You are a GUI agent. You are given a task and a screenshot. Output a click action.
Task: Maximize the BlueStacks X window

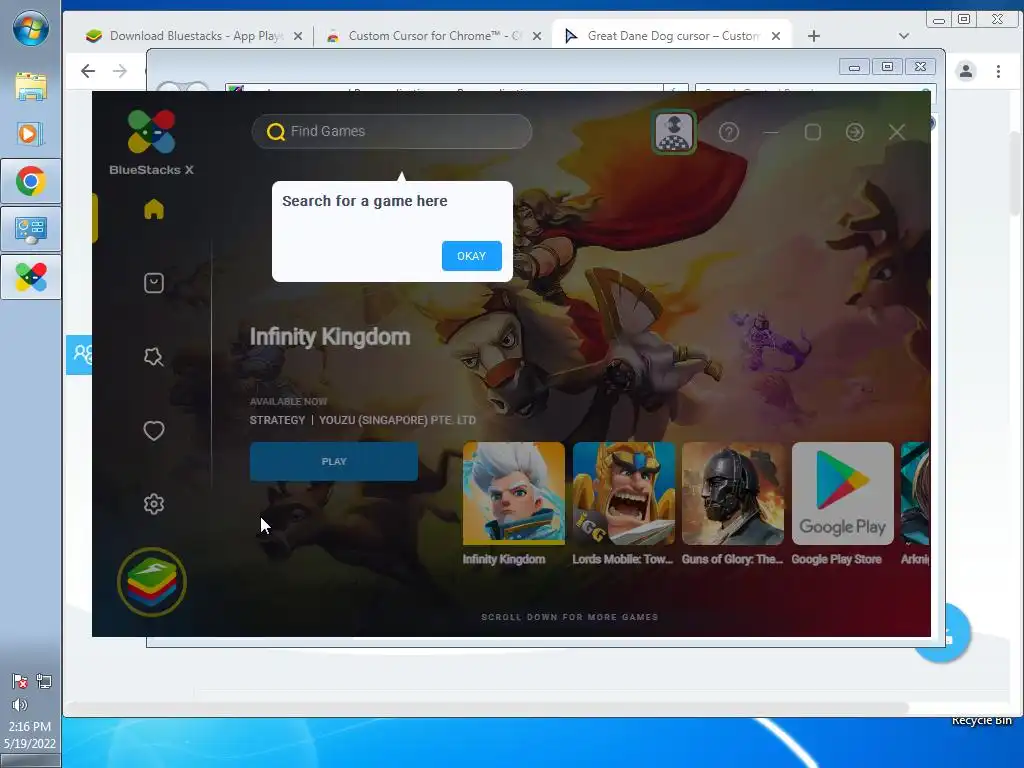click(x=813, y=133)
